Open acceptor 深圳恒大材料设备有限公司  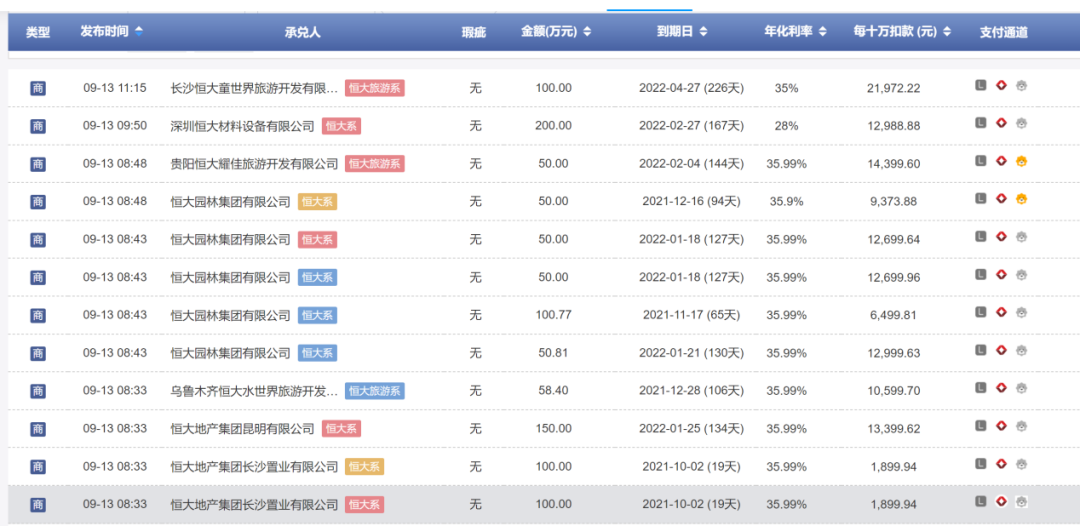tap(242, 126)
